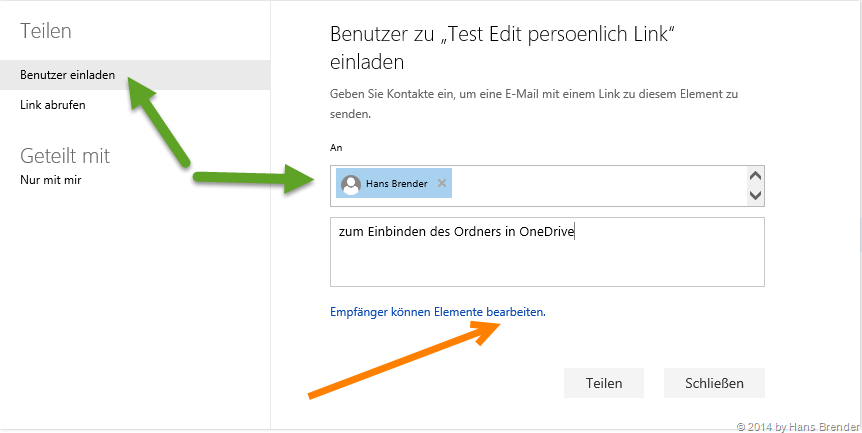Select the Hans Brender recipient name
The width and height of the screenshot is (862, 433).
[398, 184]
